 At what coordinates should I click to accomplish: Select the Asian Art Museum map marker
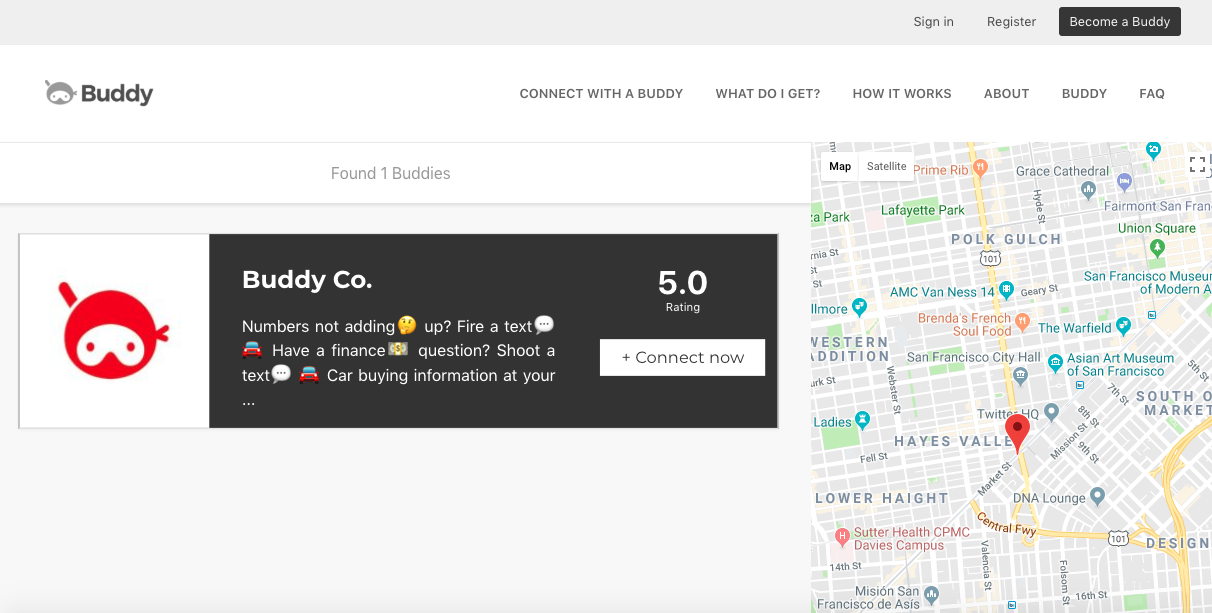1056,362
